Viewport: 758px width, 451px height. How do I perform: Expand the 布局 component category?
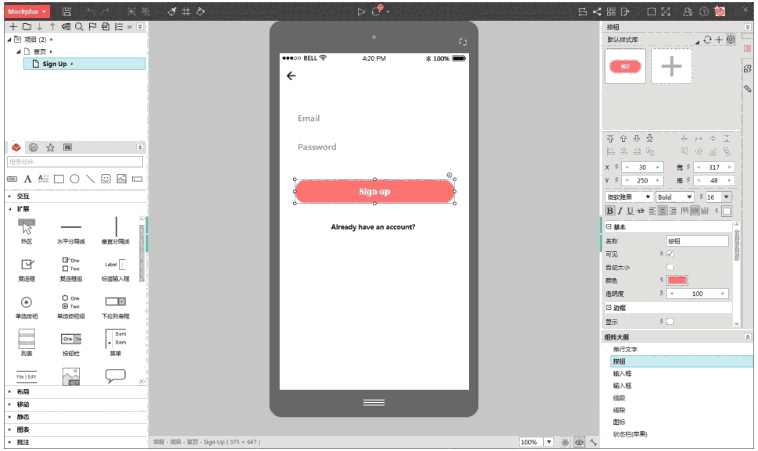[10, 392]
